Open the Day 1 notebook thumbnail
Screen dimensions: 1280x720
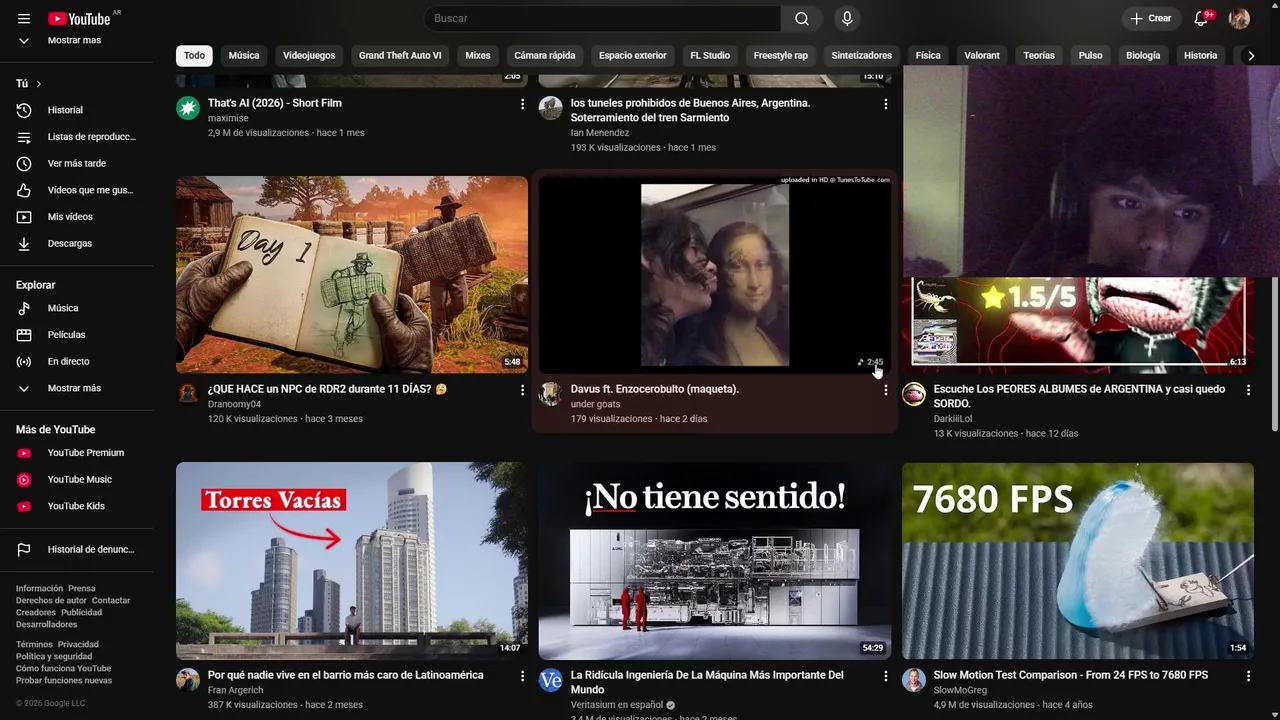pyautogui.click(x=352, y=275)
